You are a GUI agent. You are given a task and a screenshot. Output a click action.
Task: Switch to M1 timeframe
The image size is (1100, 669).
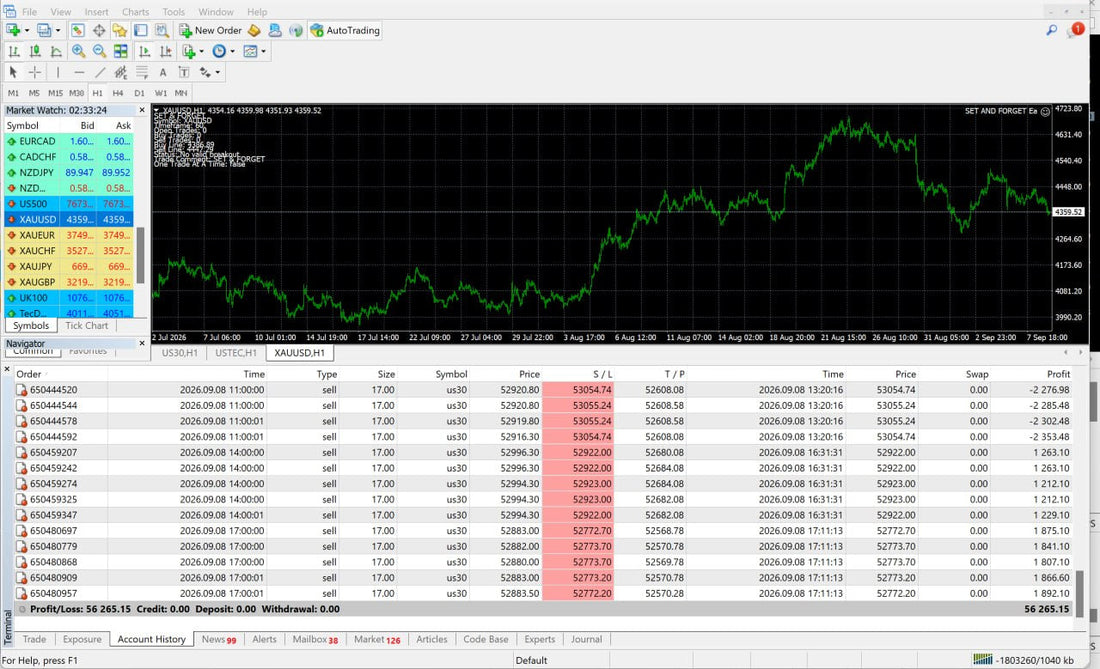13,93
